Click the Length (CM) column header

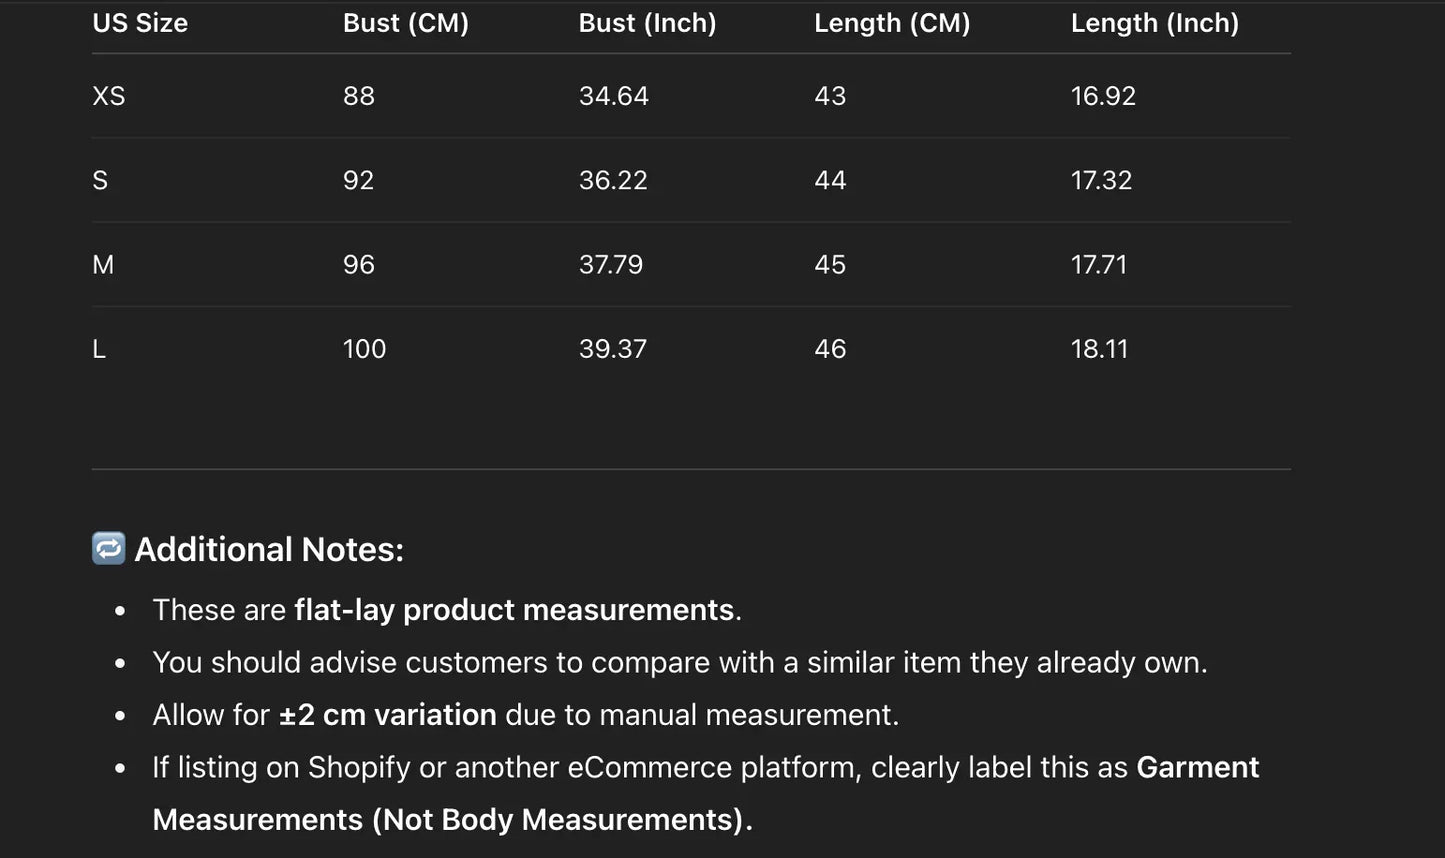coord(891,23)
